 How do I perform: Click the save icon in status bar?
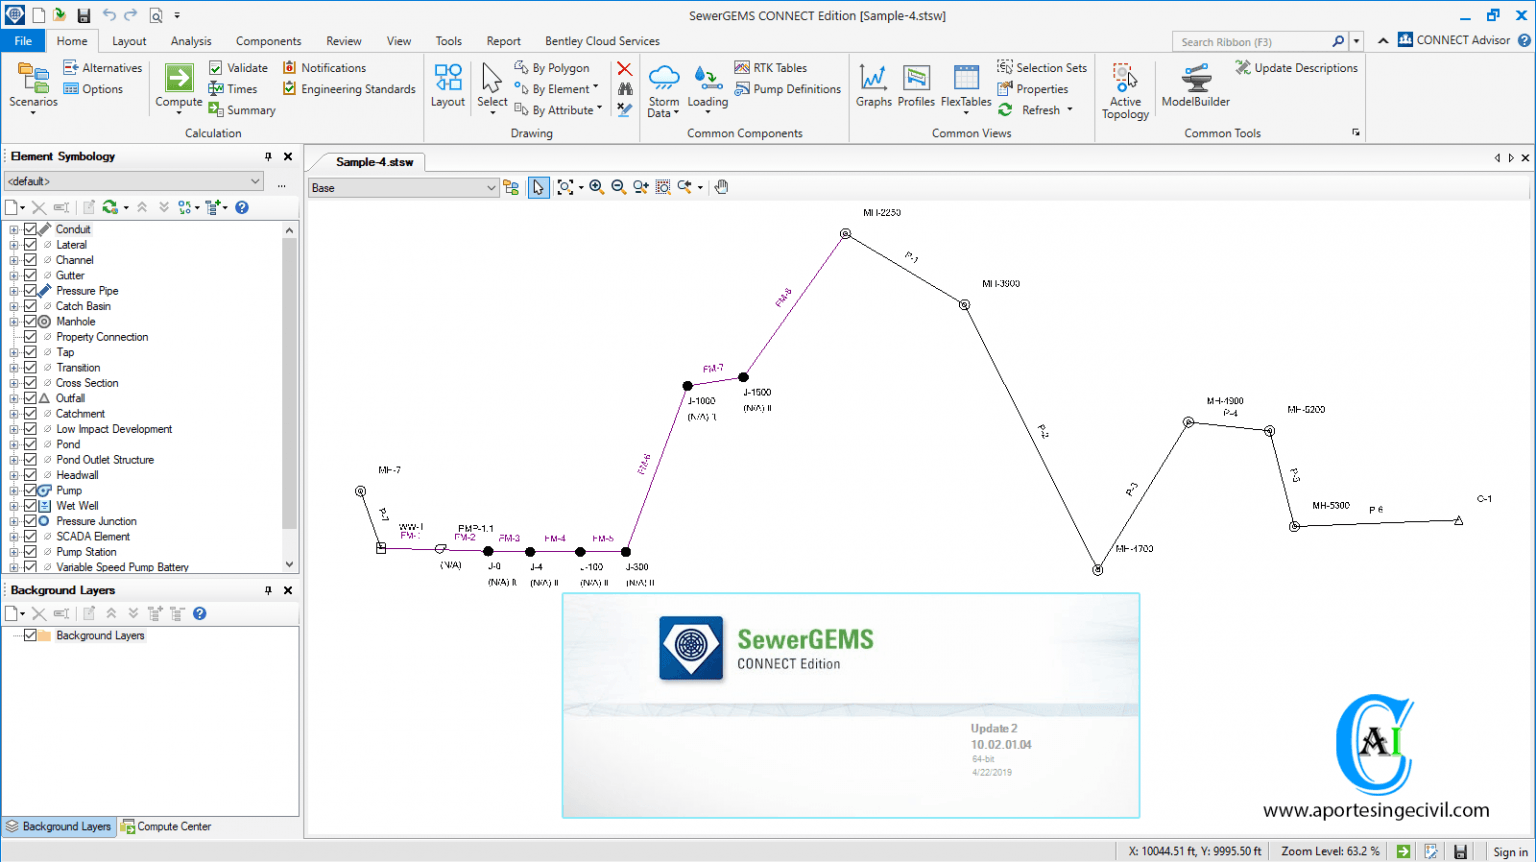click(x=1460, y=851)
